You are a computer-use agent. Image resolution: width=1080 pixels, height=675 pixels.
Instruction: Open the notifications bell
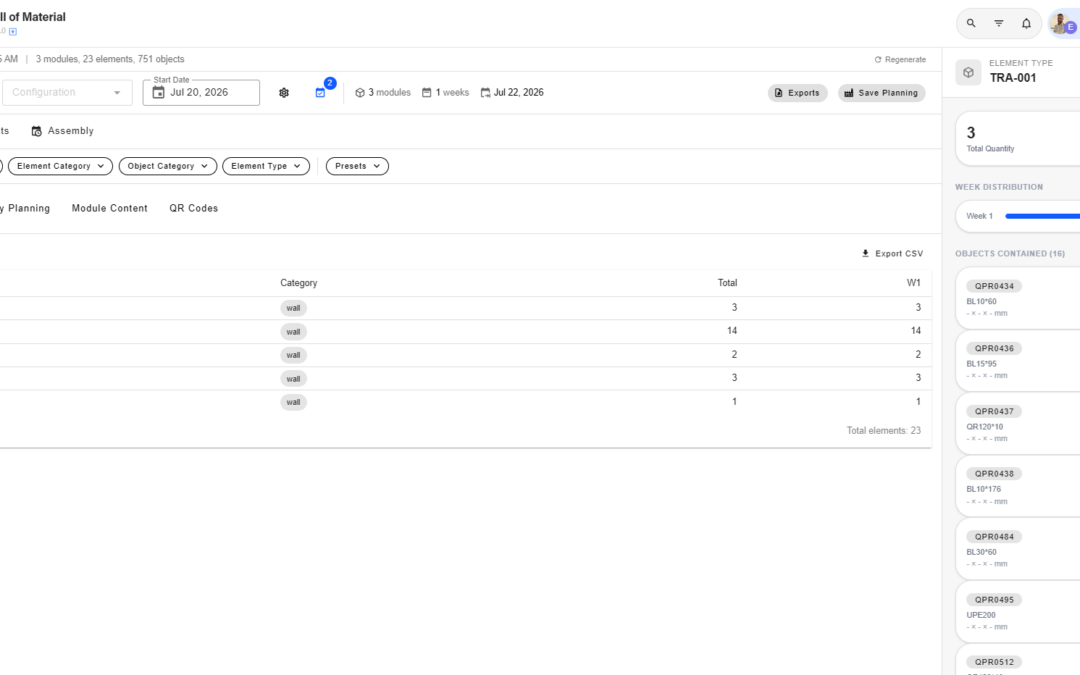point(1026,23)
